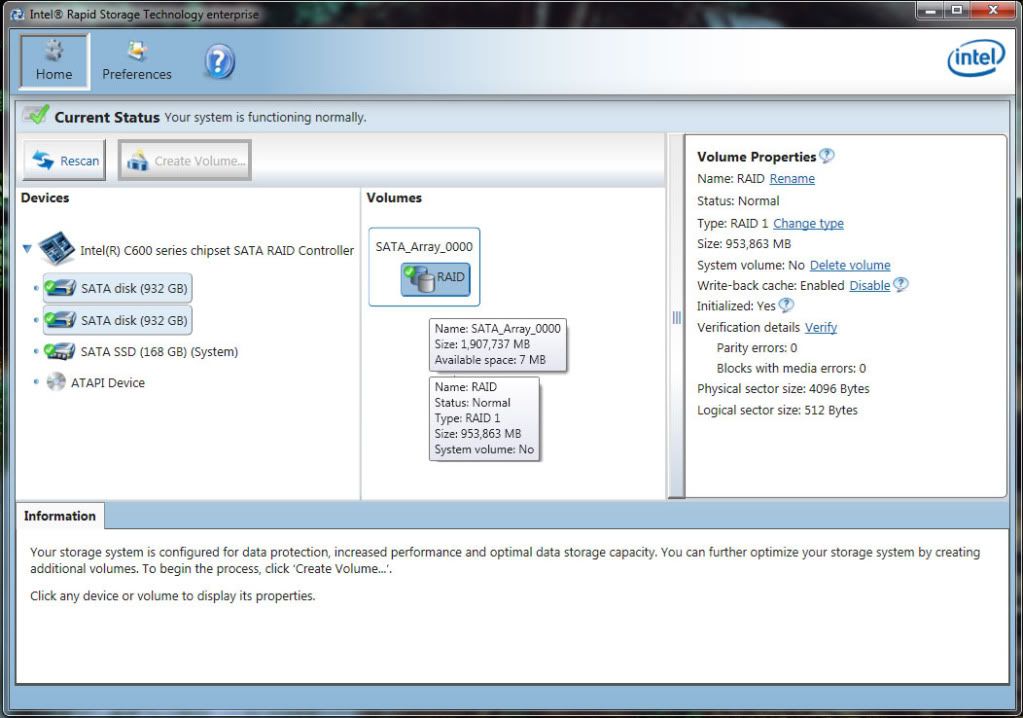
Task: Select the Information tab
Action: click(60, 516)
